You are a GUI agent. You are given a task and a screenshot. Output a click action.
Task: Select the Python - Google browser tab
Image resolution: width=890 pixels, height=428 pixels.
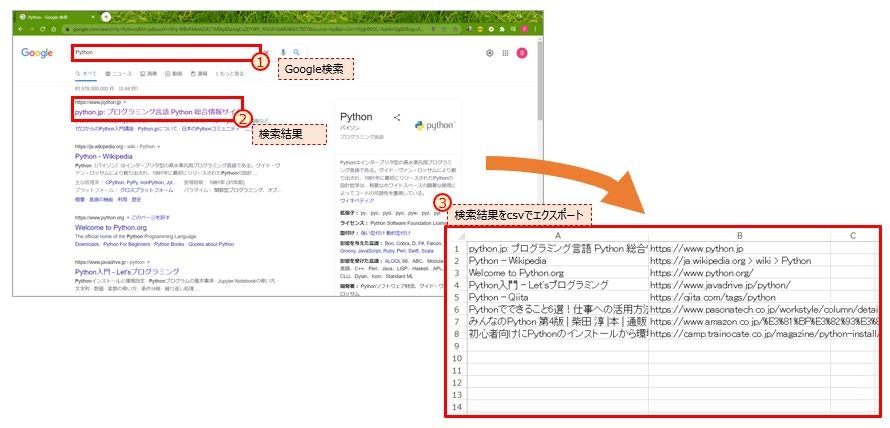click(57, 17)
